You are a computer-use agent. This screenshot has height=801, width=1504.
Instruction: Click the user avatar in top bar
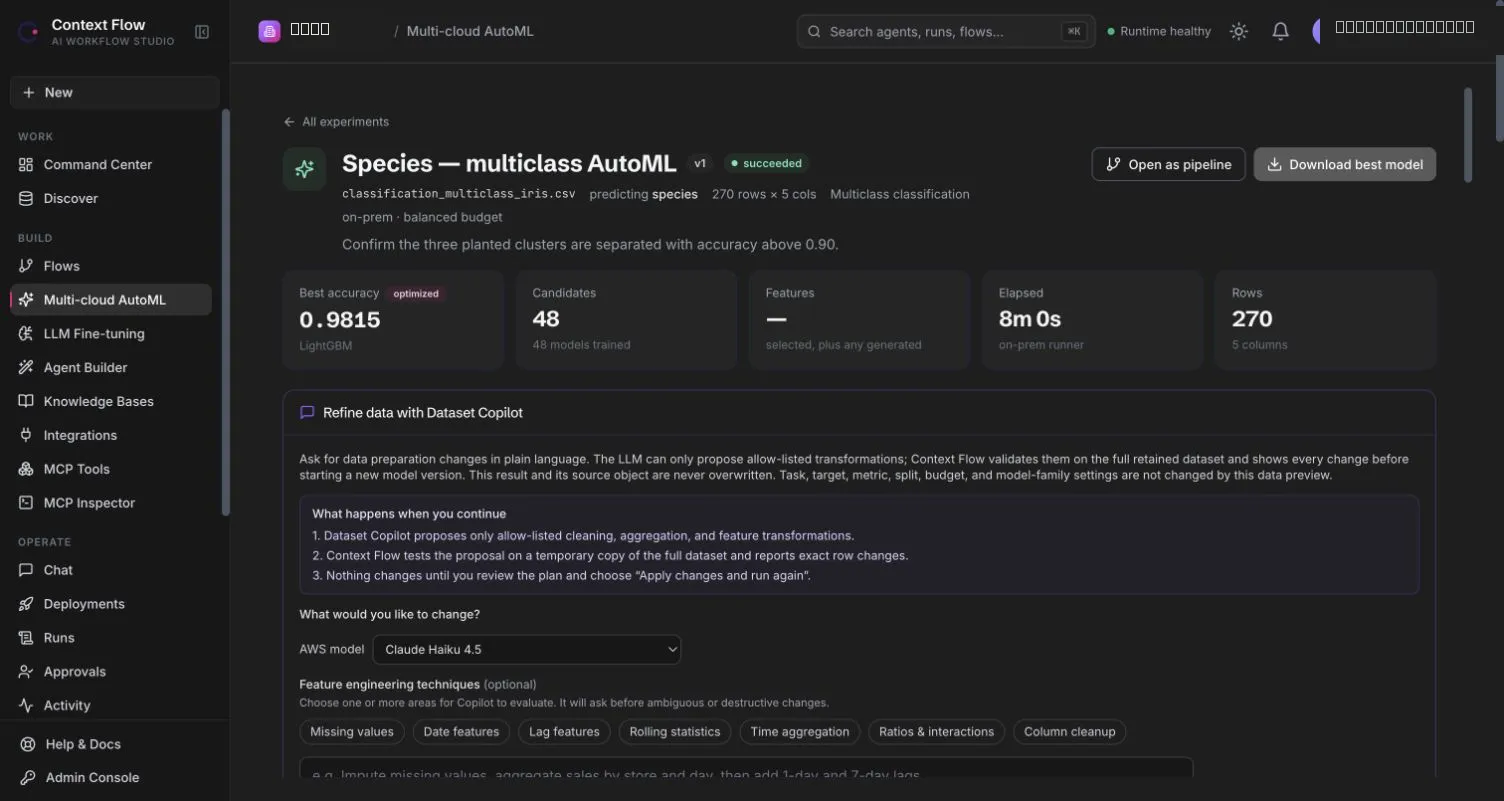coord(1318,31)
